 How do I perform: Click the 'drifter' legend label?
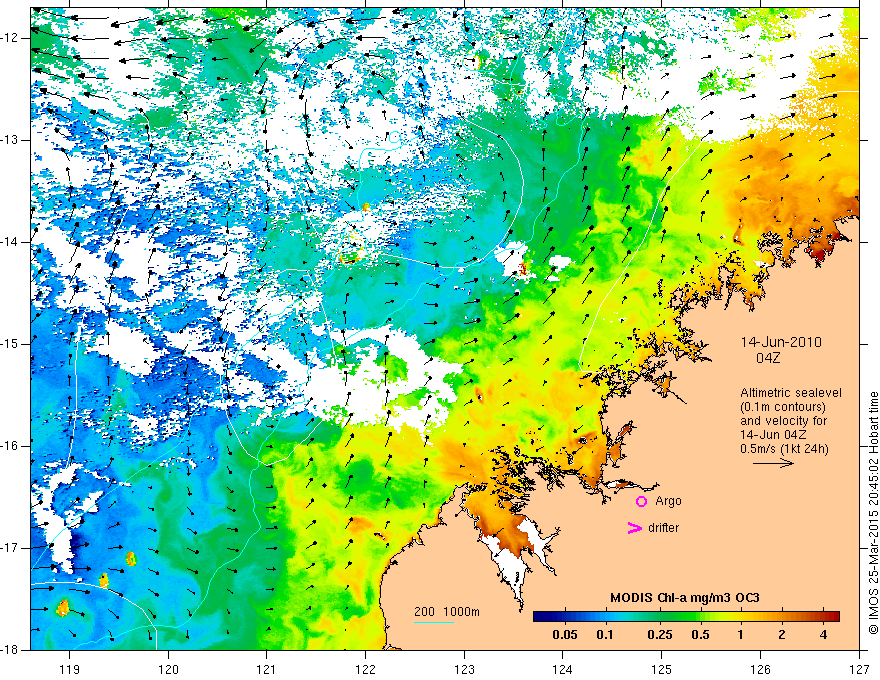coord(663,528)
